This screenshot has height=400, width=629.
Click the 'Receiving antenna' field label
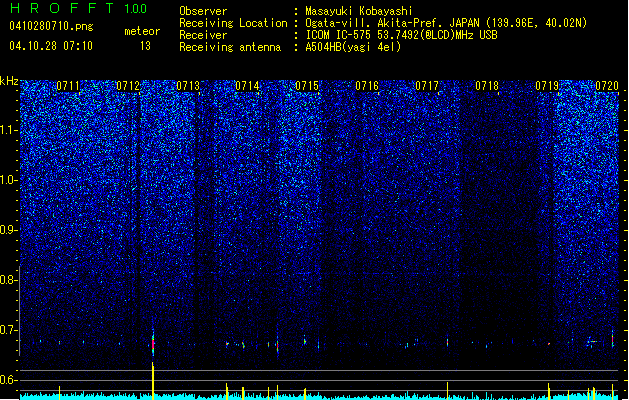(x=230, y=47)
